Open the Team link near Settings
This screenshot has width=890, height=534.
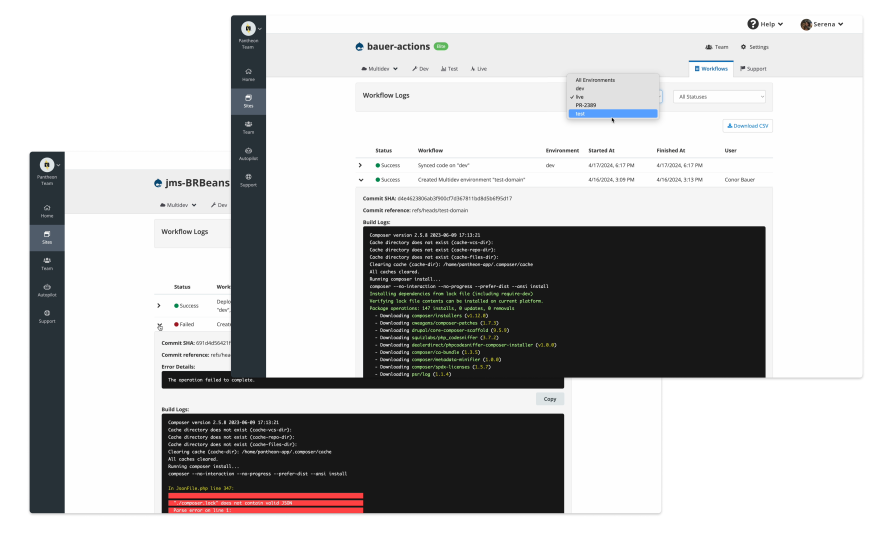[716, 47]
